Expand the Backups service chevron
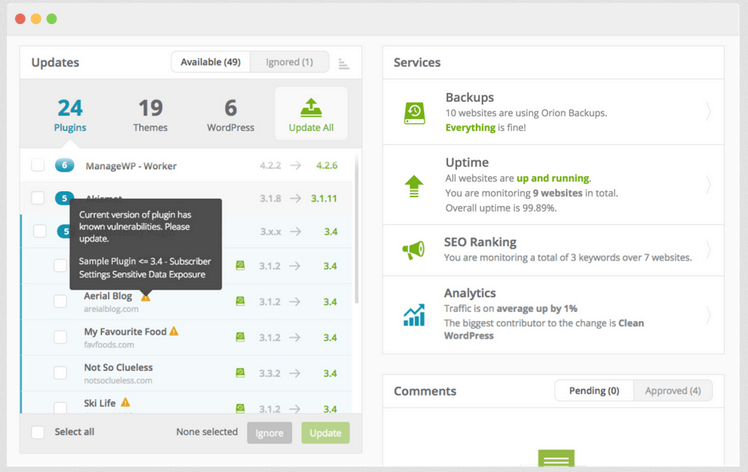Viewport: 748px width, 472px height. [x=708, y=112]
